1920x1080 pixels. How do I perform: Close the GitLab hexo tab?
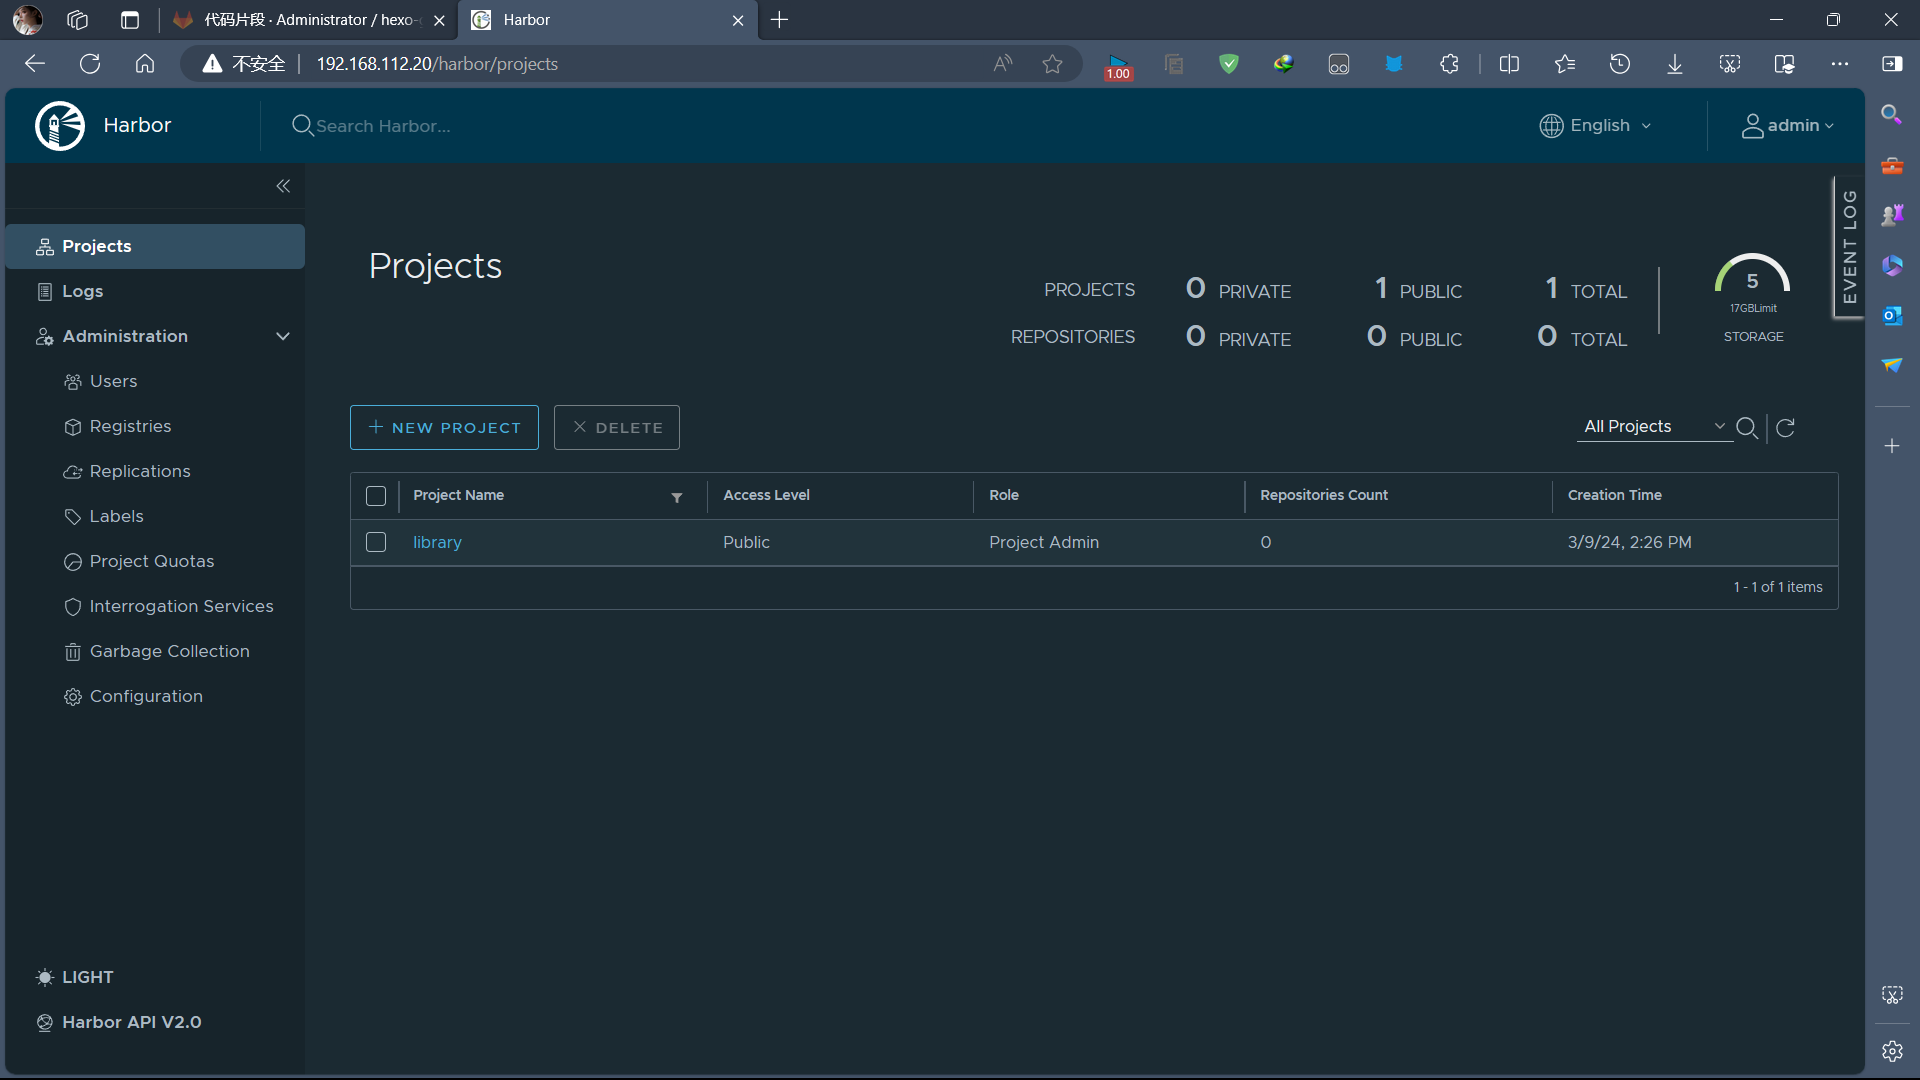[x=439, y=20]
